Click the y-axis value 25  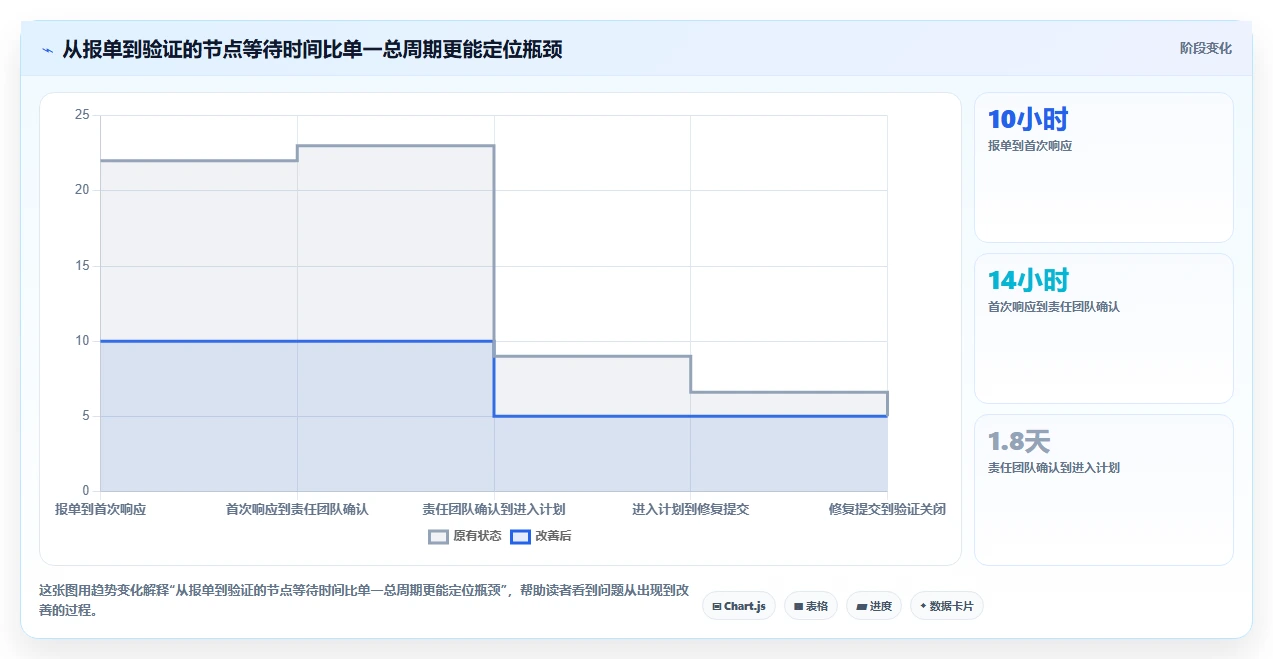tap(82, 115)
